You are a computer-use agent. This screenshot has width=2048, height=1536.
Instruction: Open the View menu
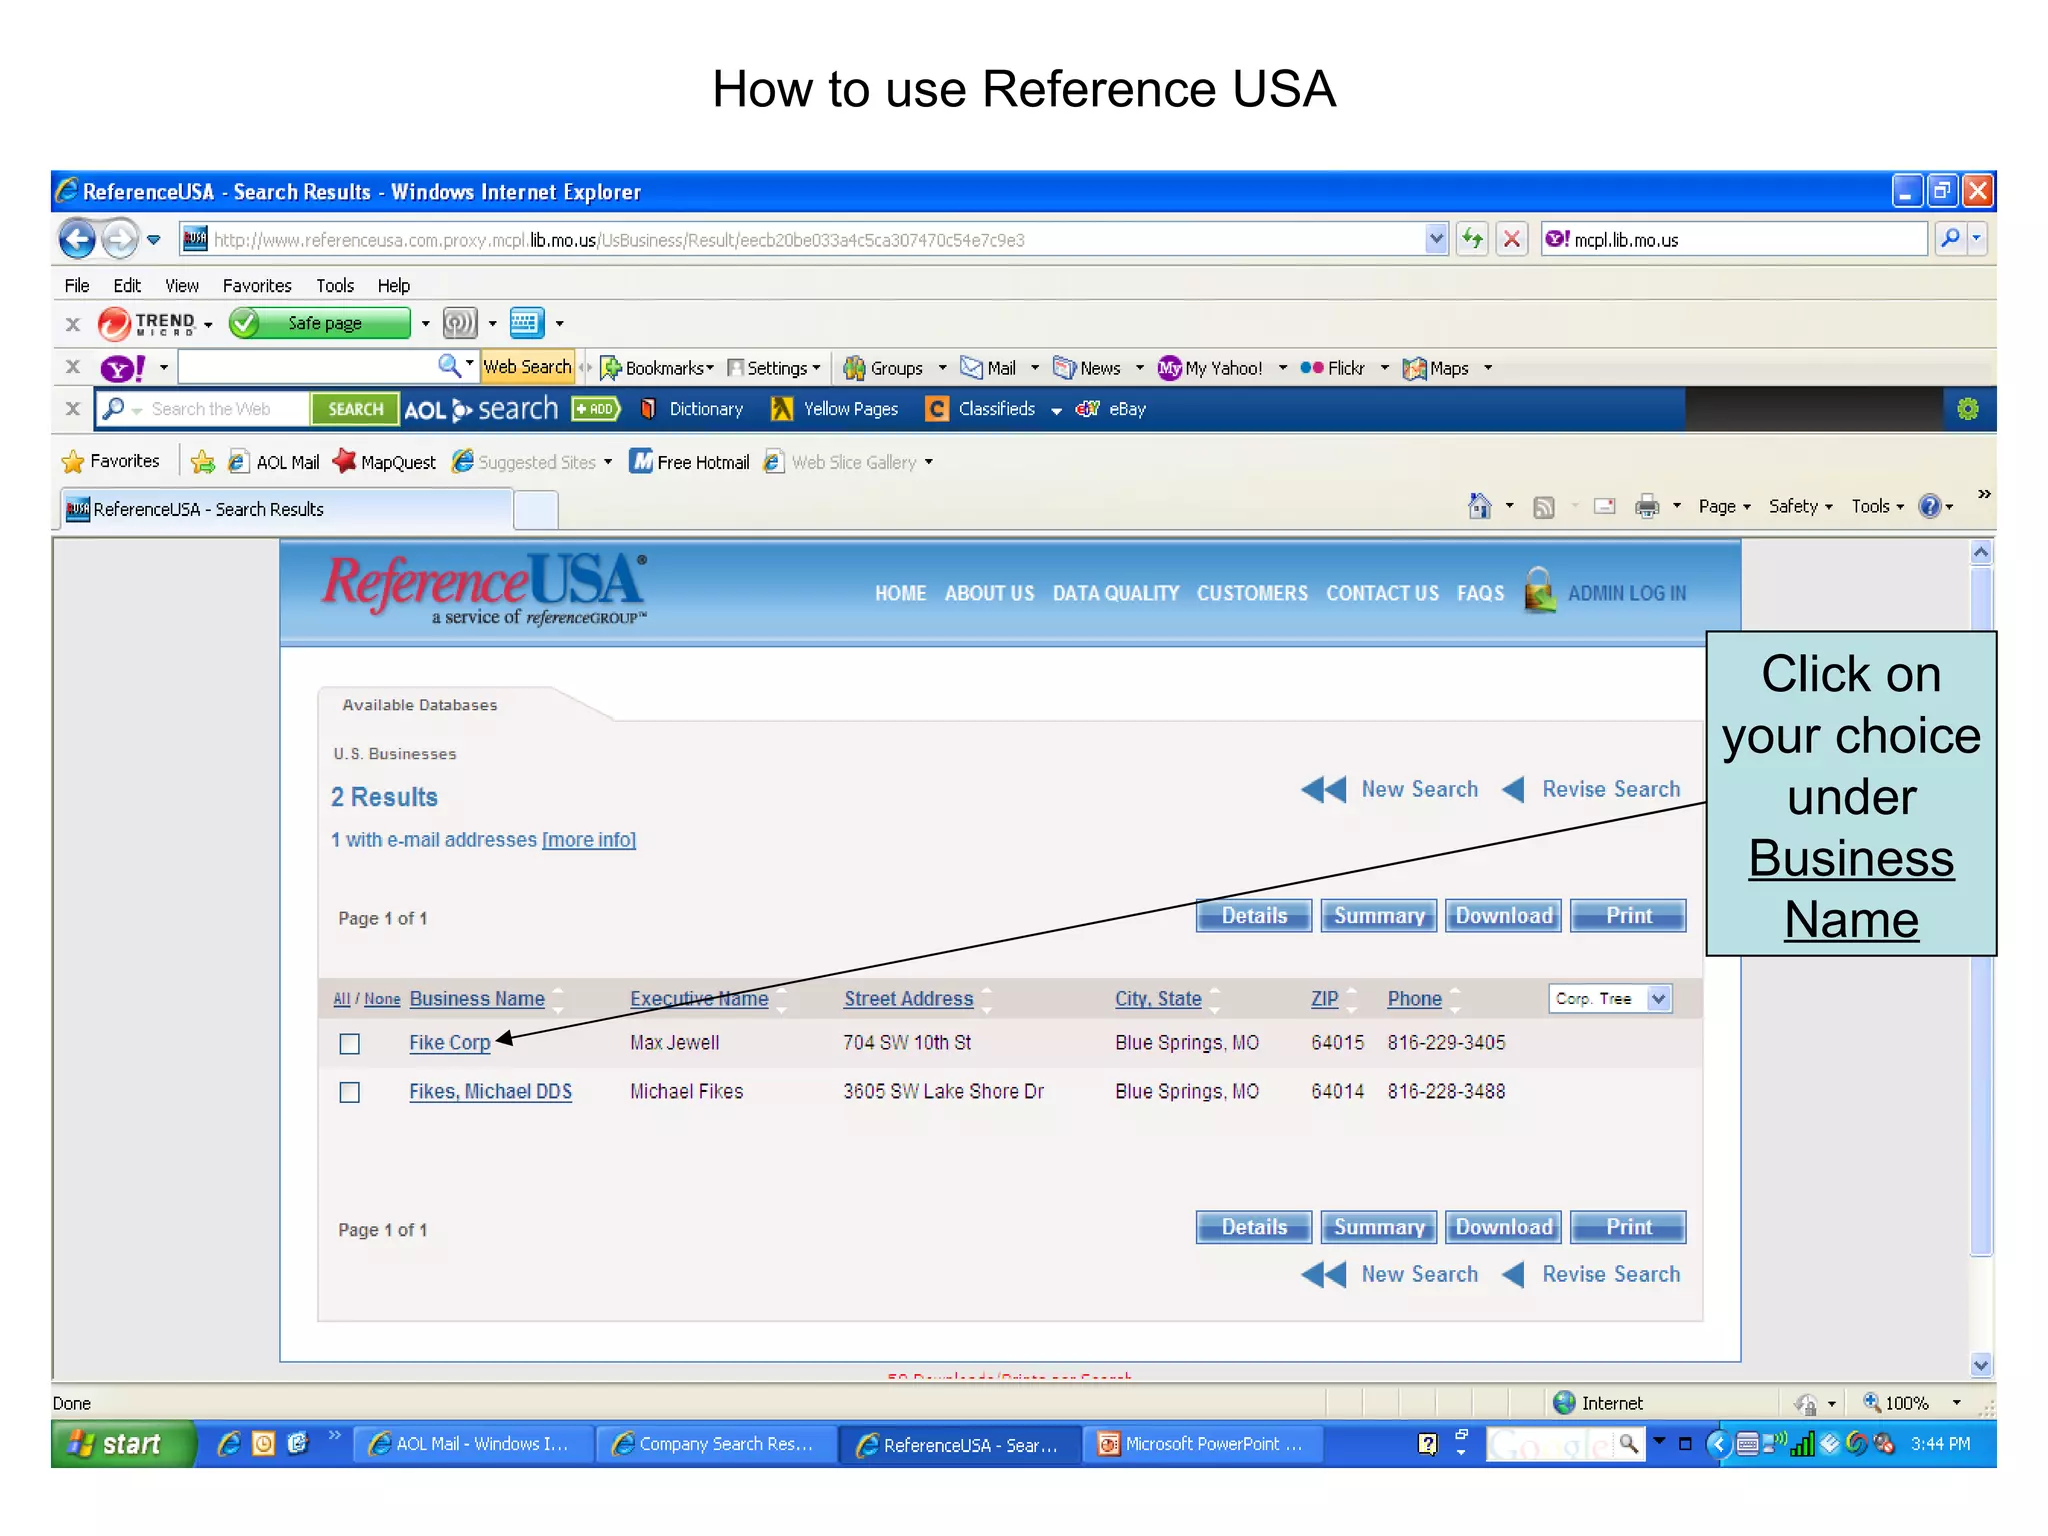click(182, 286)
